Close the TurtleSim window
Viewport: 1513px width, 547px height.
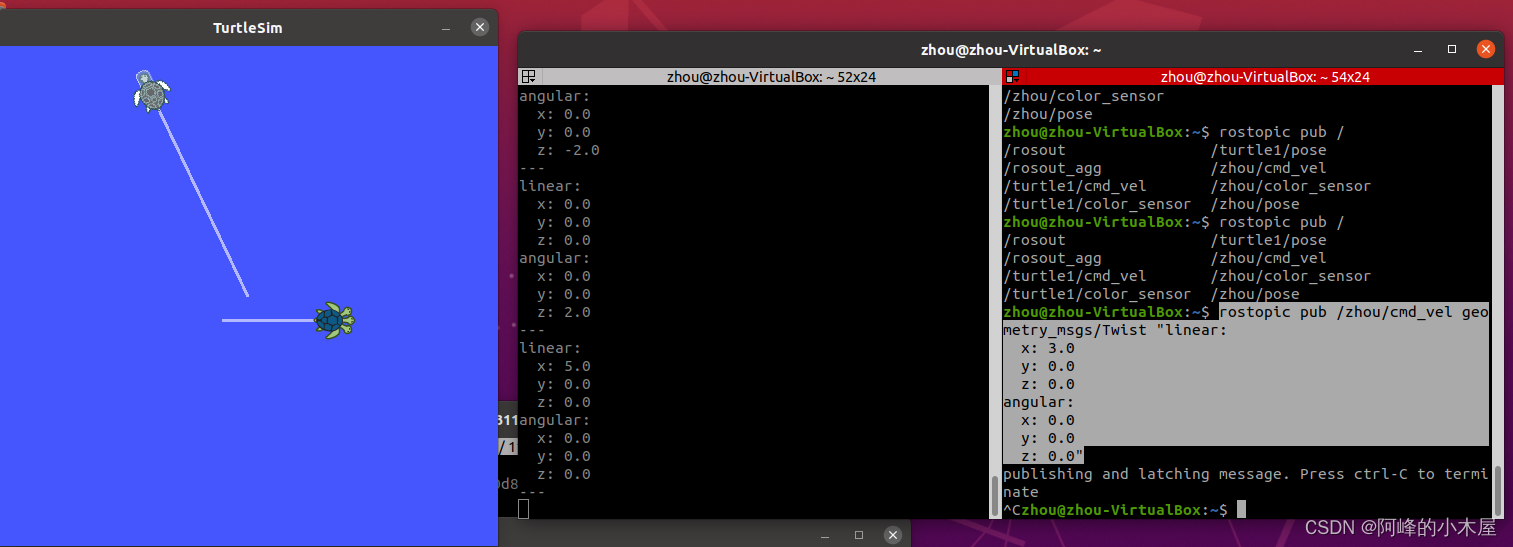tap(480, 28)
